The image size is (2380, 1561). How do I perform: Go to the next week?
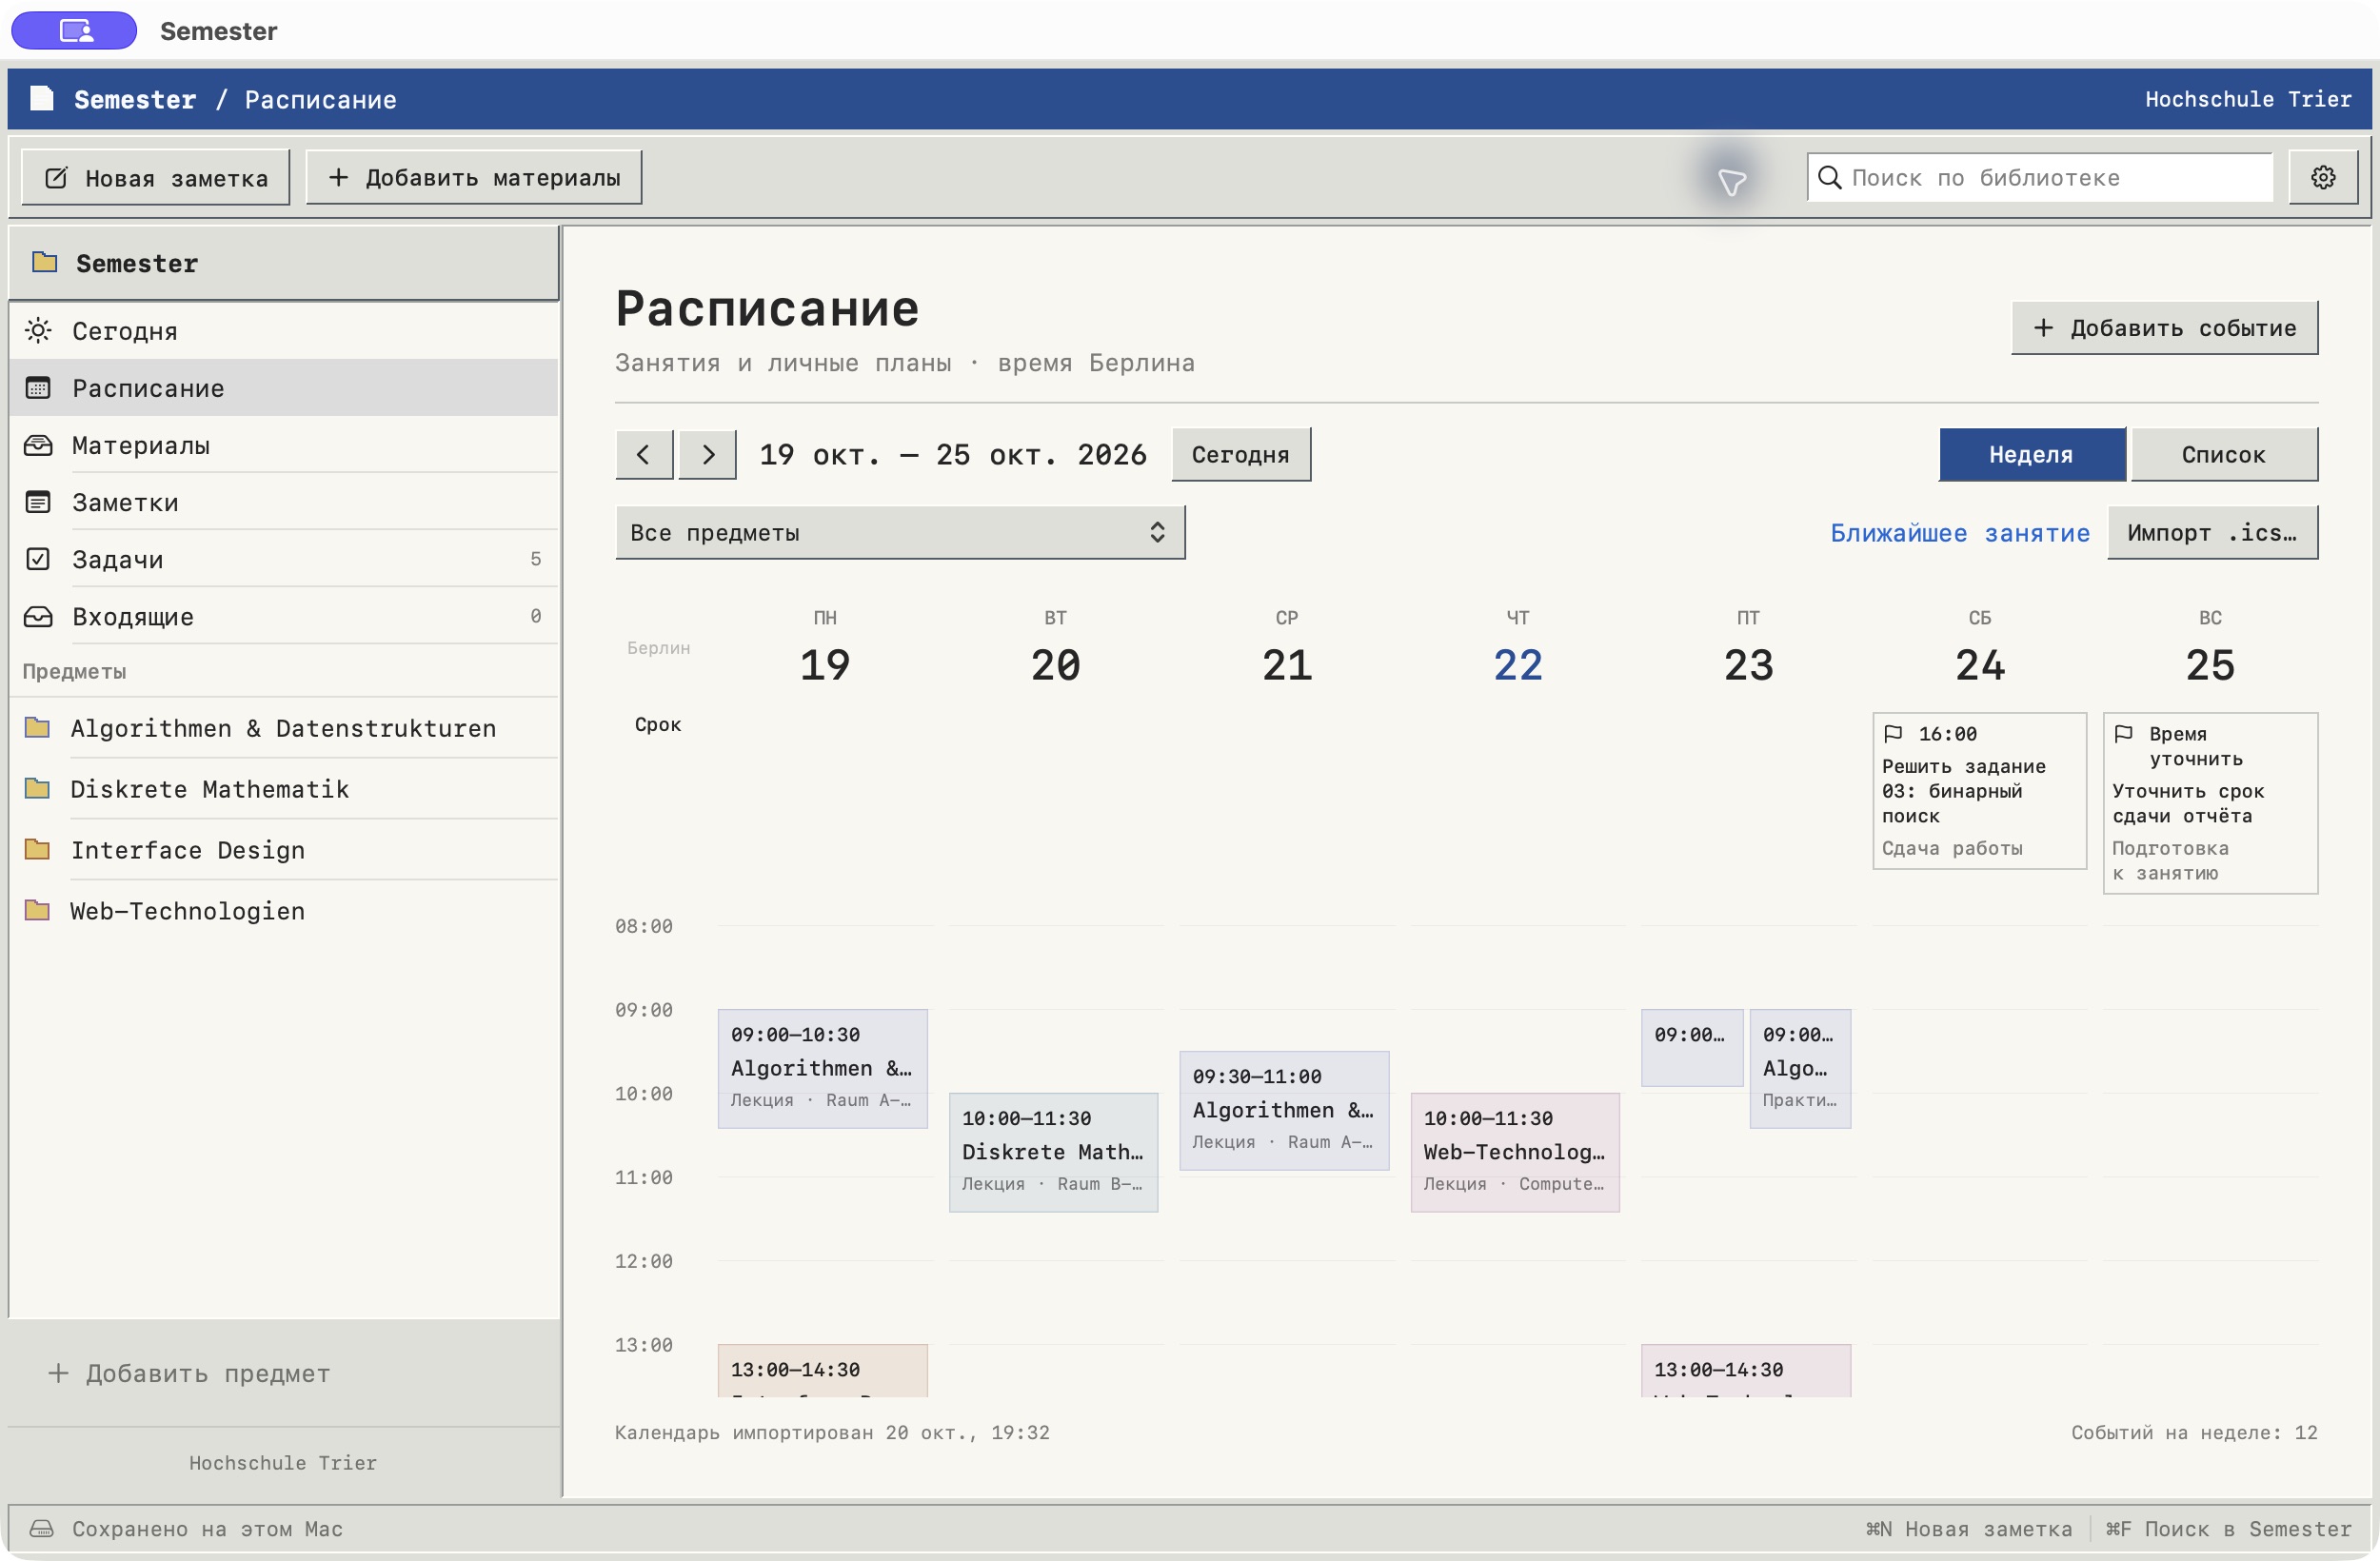pyautogui.click(x=707, y=455)
